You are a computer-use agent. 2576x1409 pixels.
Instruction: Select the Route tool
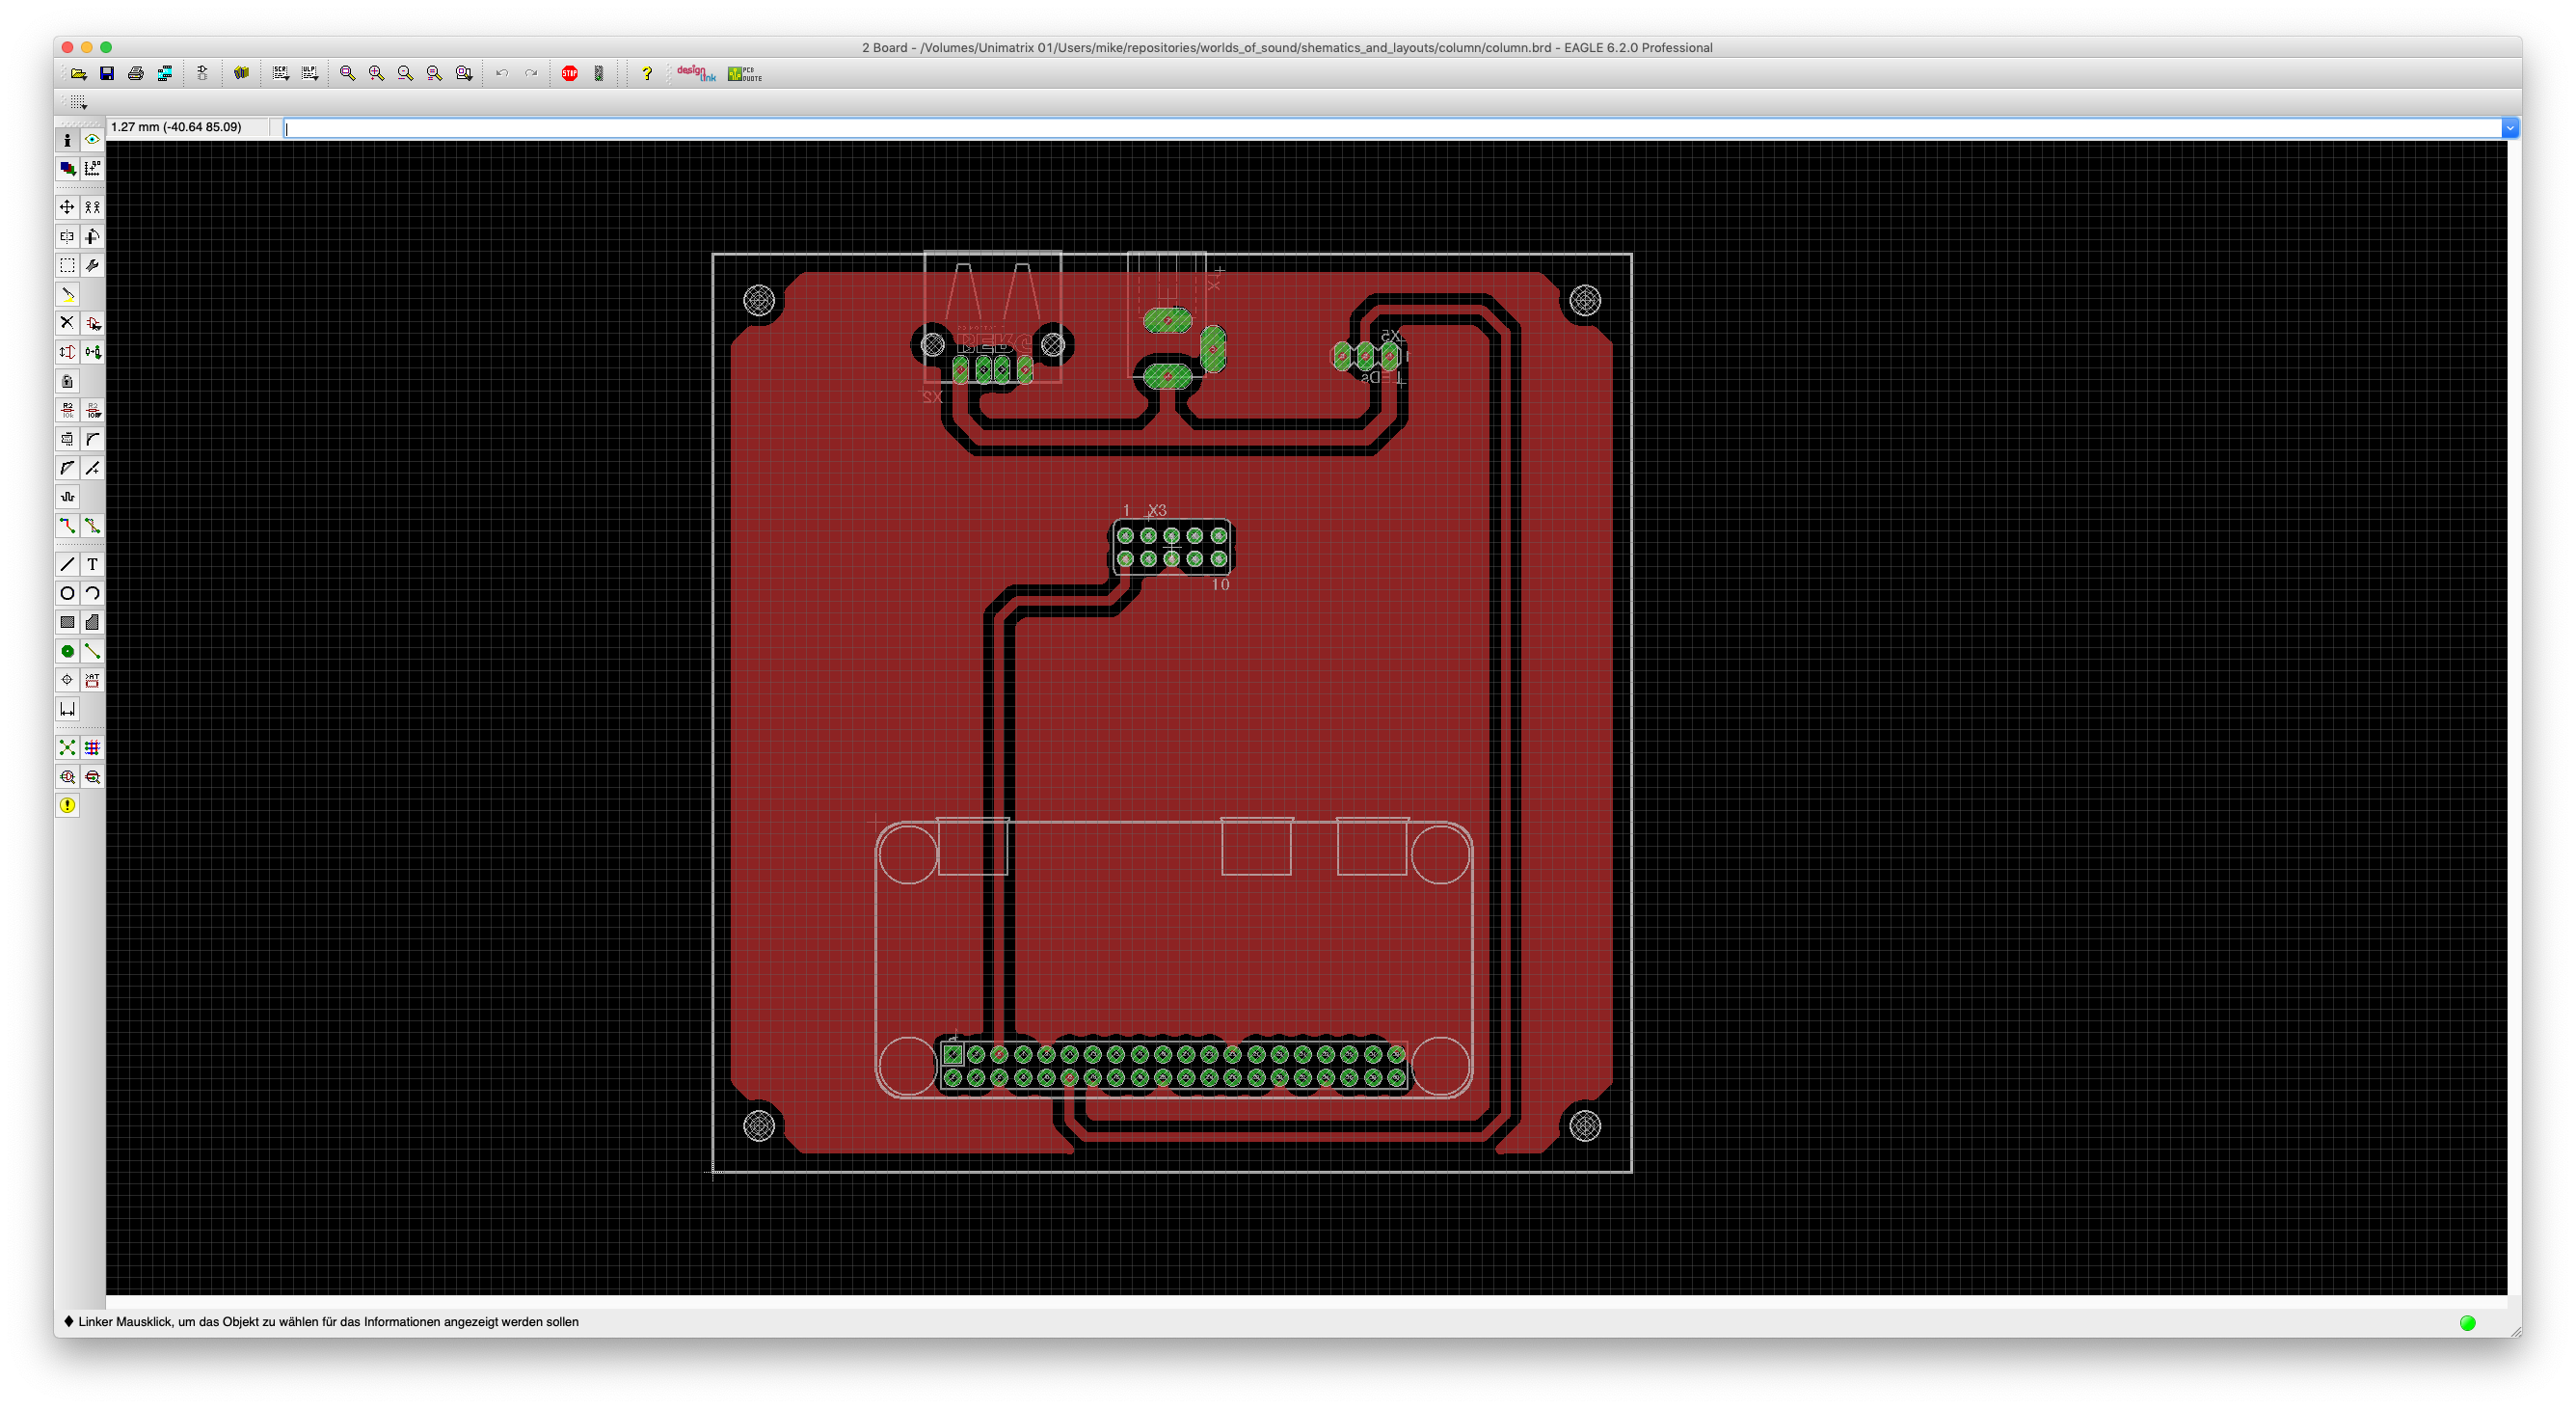click(67, 526)
